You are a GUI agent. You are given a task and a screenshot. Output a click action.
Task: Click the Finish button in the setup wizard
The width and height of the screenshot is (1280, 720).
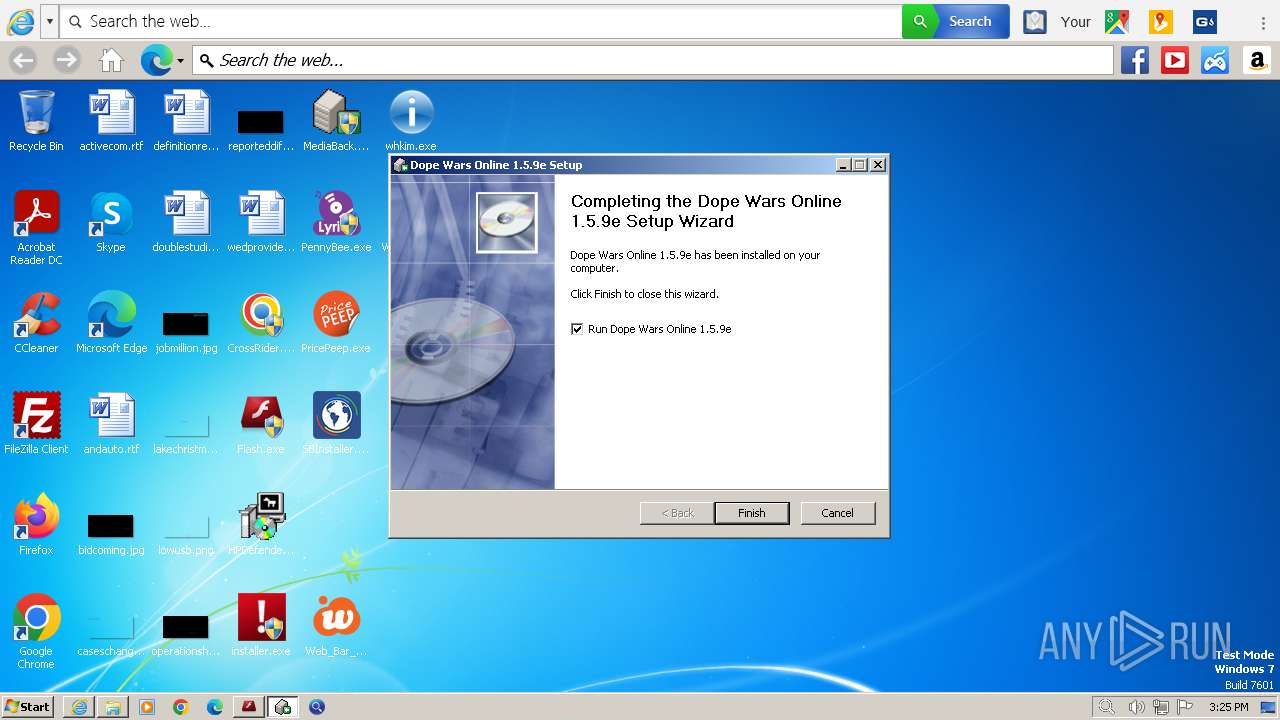point(751,513)
